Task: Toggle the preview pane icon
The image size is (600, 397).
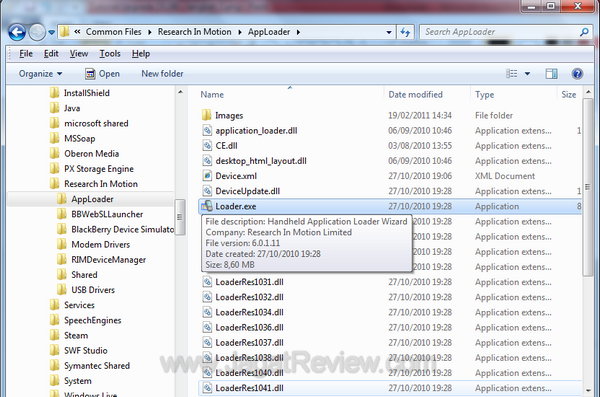Action: pyautogui.click(x=551, y=74)
